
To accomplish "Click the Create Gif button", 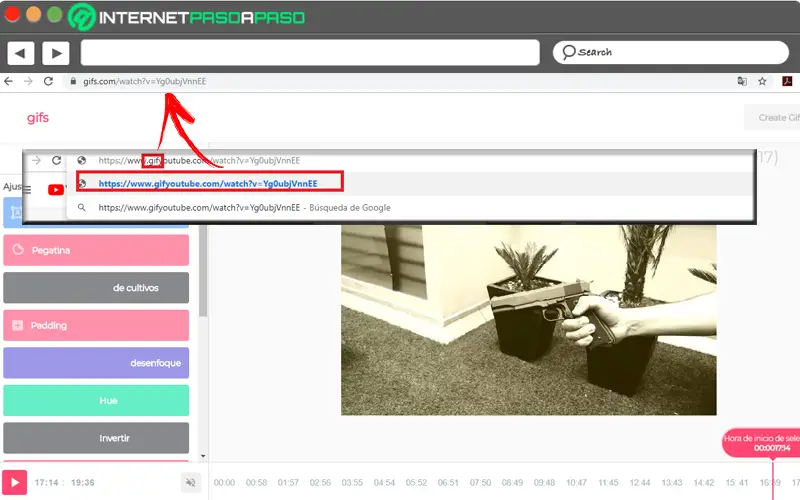I will [x=772, y=117].
